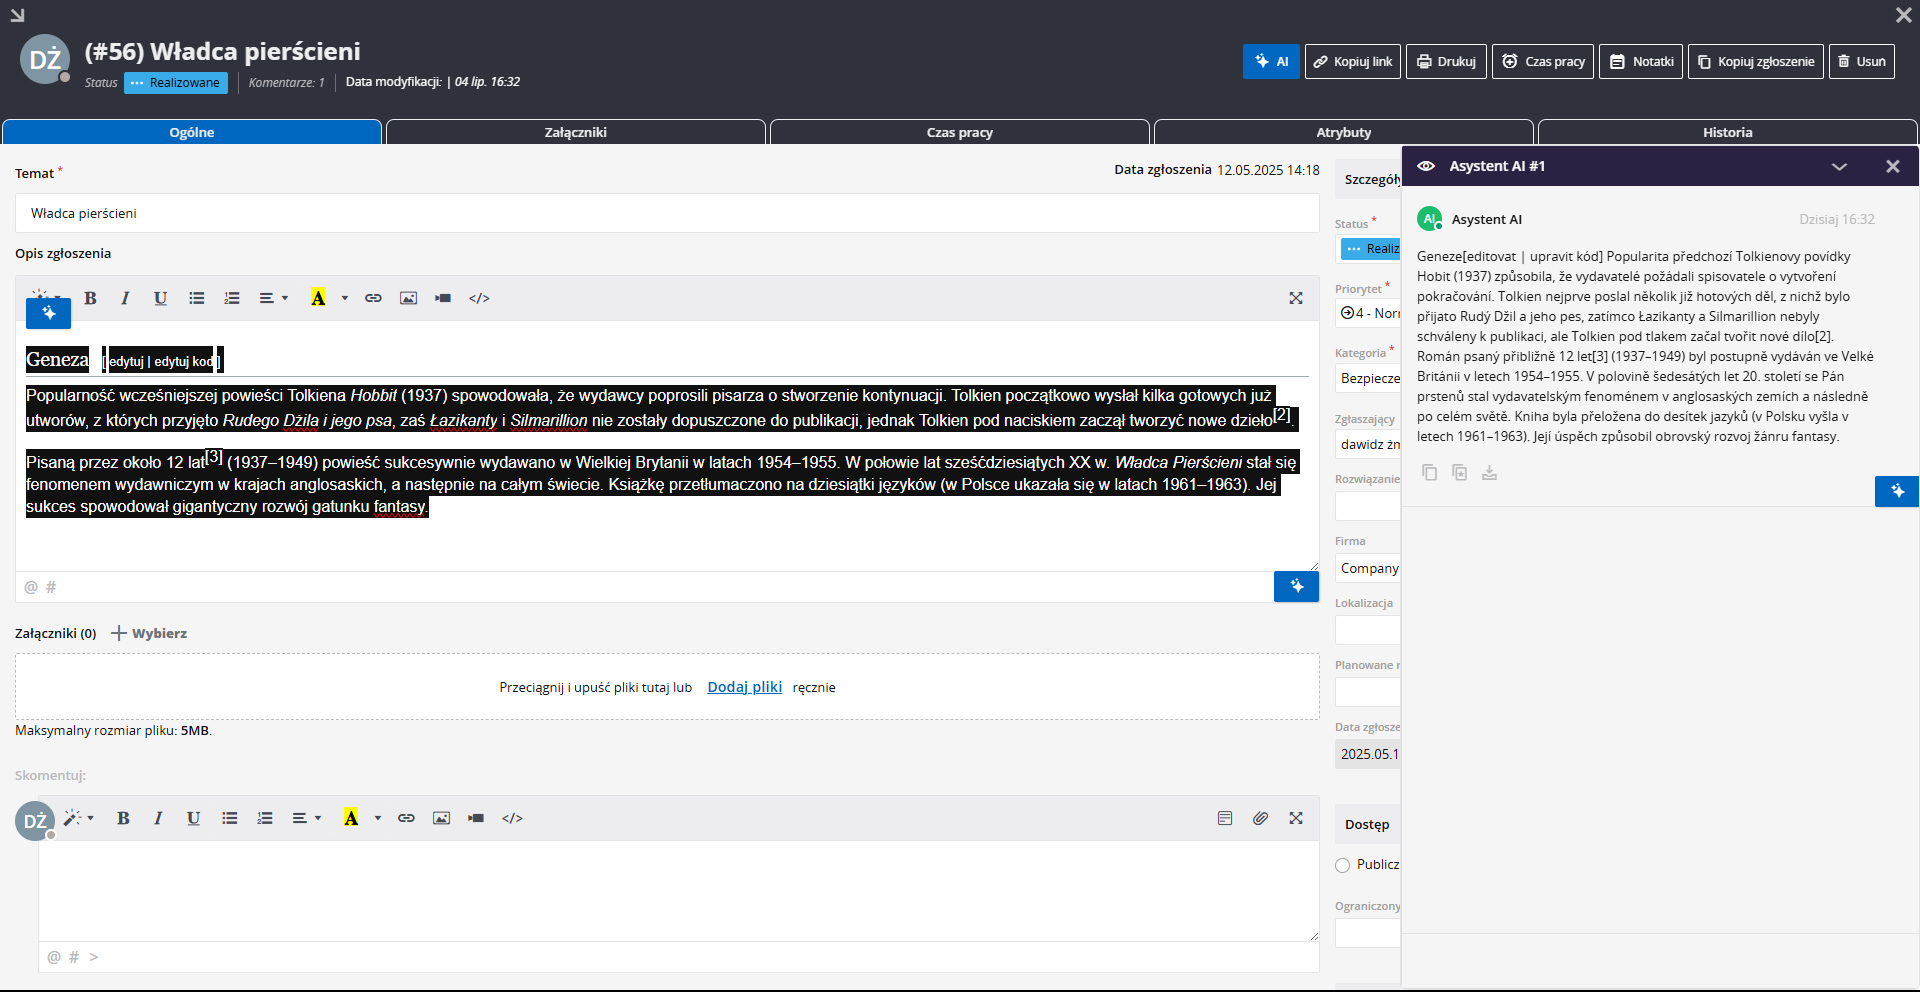
Task: Click paperclip attach icon in comment toolbar
Action: (1260, 818)
